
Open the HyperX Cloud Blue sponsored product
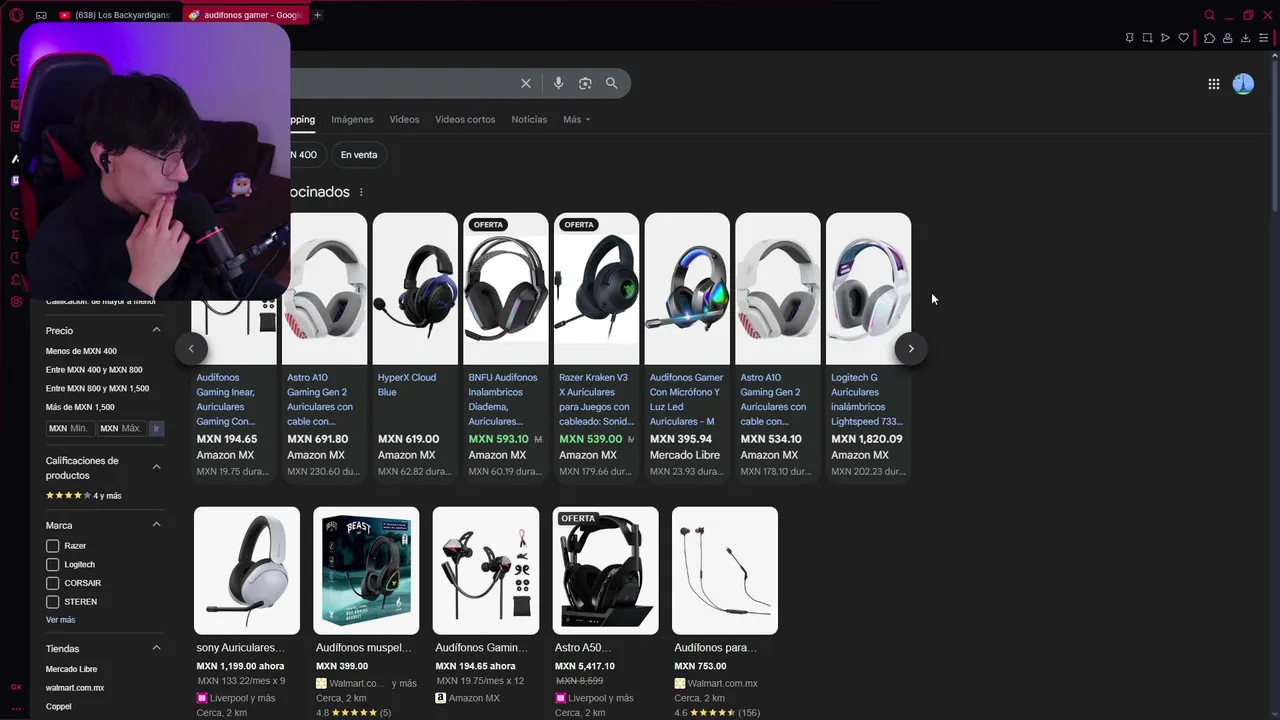click(x=415, y=348)
